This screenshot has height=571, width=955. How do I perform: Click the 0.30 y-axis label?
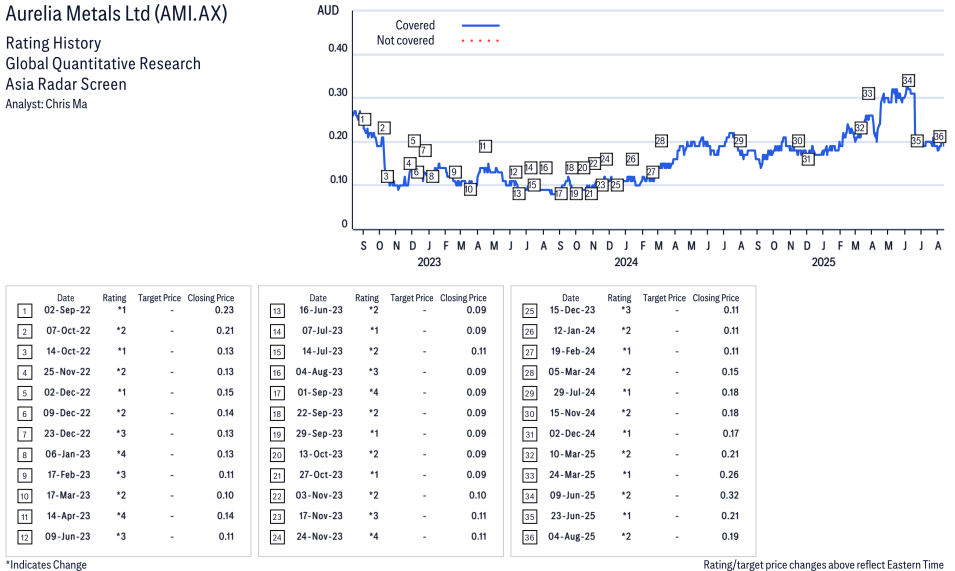338,93
